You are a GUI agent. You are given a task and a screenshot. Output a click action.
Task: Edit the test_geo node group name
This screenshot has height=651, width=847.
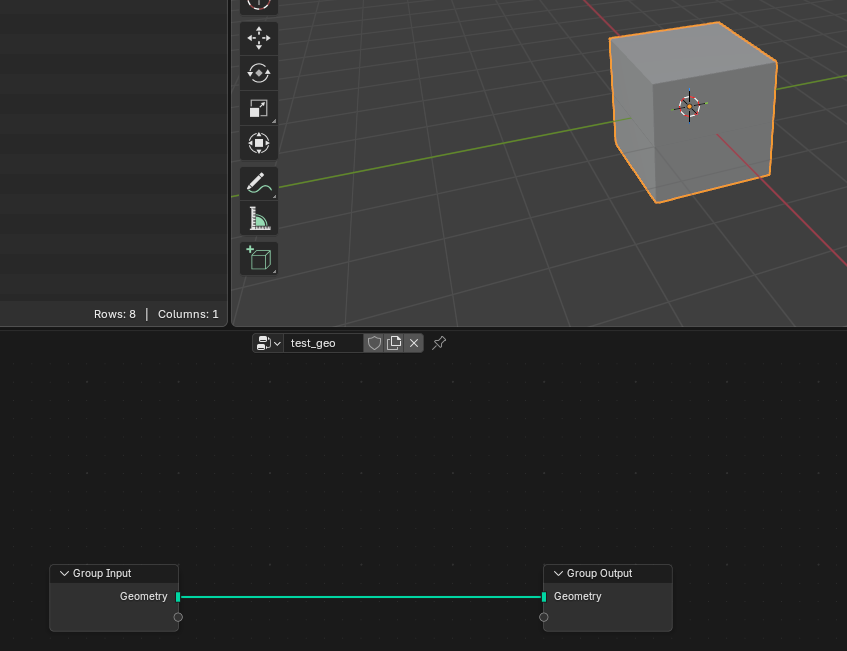point(324,343)
